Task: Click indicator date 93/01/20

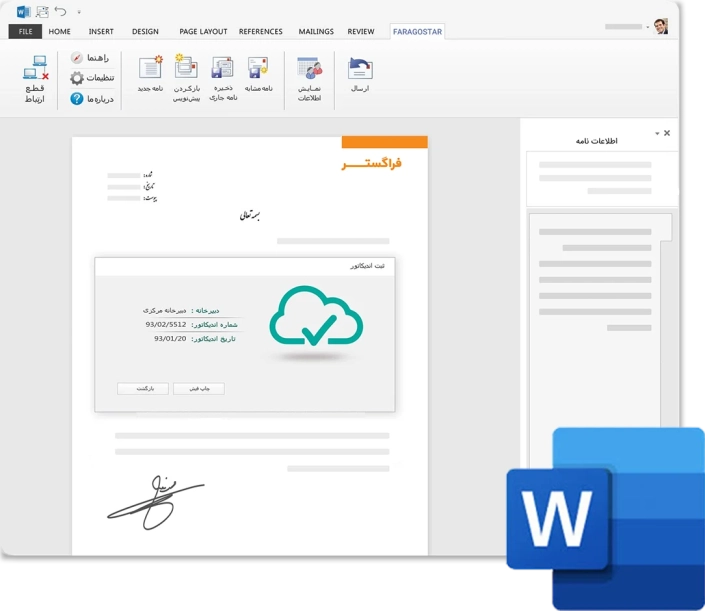Action: click(x=170, y=339)
